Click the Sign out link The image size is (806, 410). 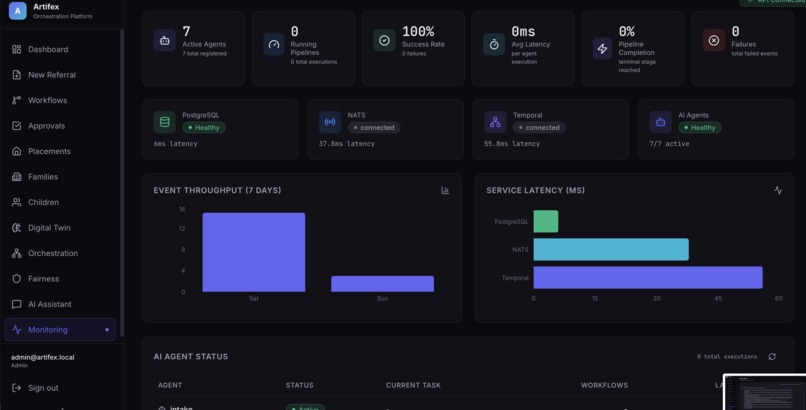tap(43, 388)
